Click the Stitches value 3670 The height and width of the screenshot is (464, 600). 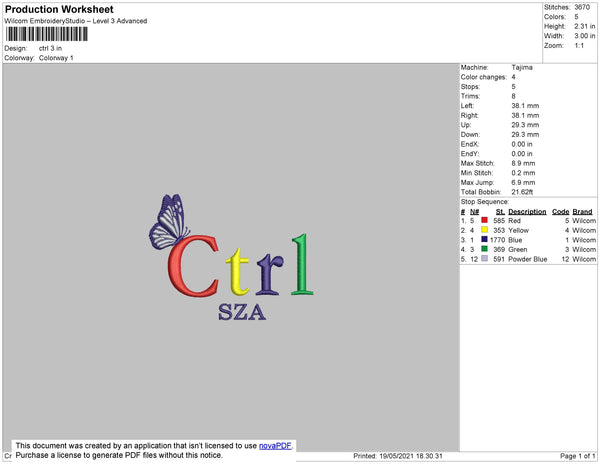click(x=582, y=7)
